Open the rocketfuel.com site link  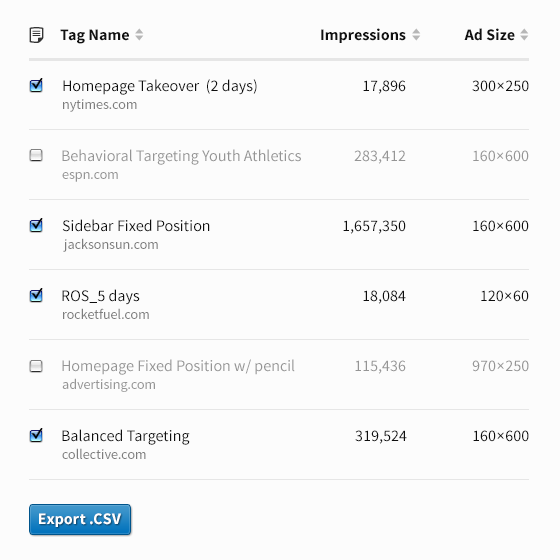(106, 315)
